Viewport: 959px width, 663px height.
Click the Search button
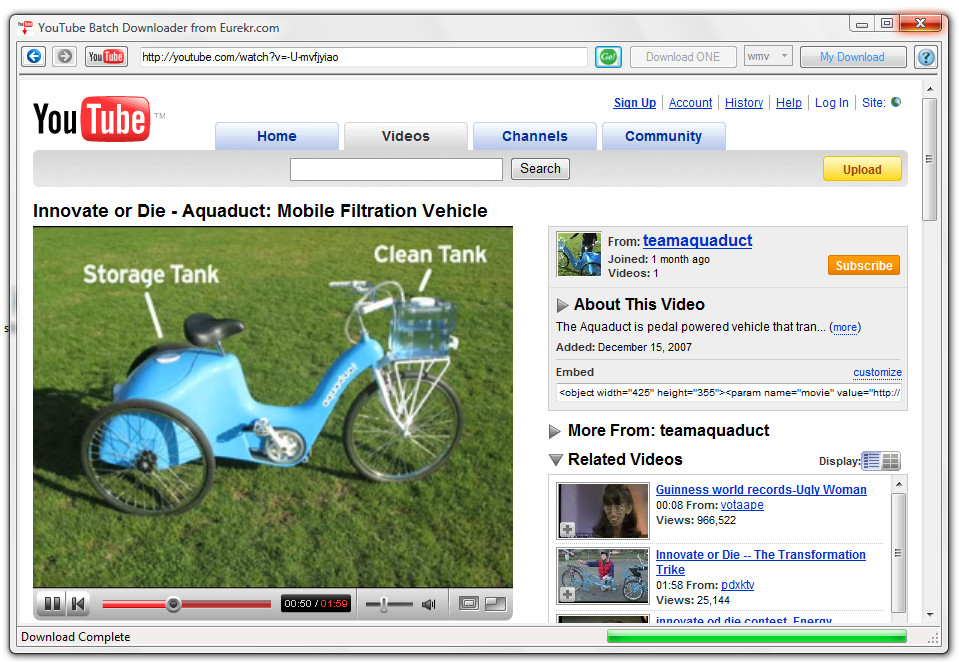pos(540,169)
